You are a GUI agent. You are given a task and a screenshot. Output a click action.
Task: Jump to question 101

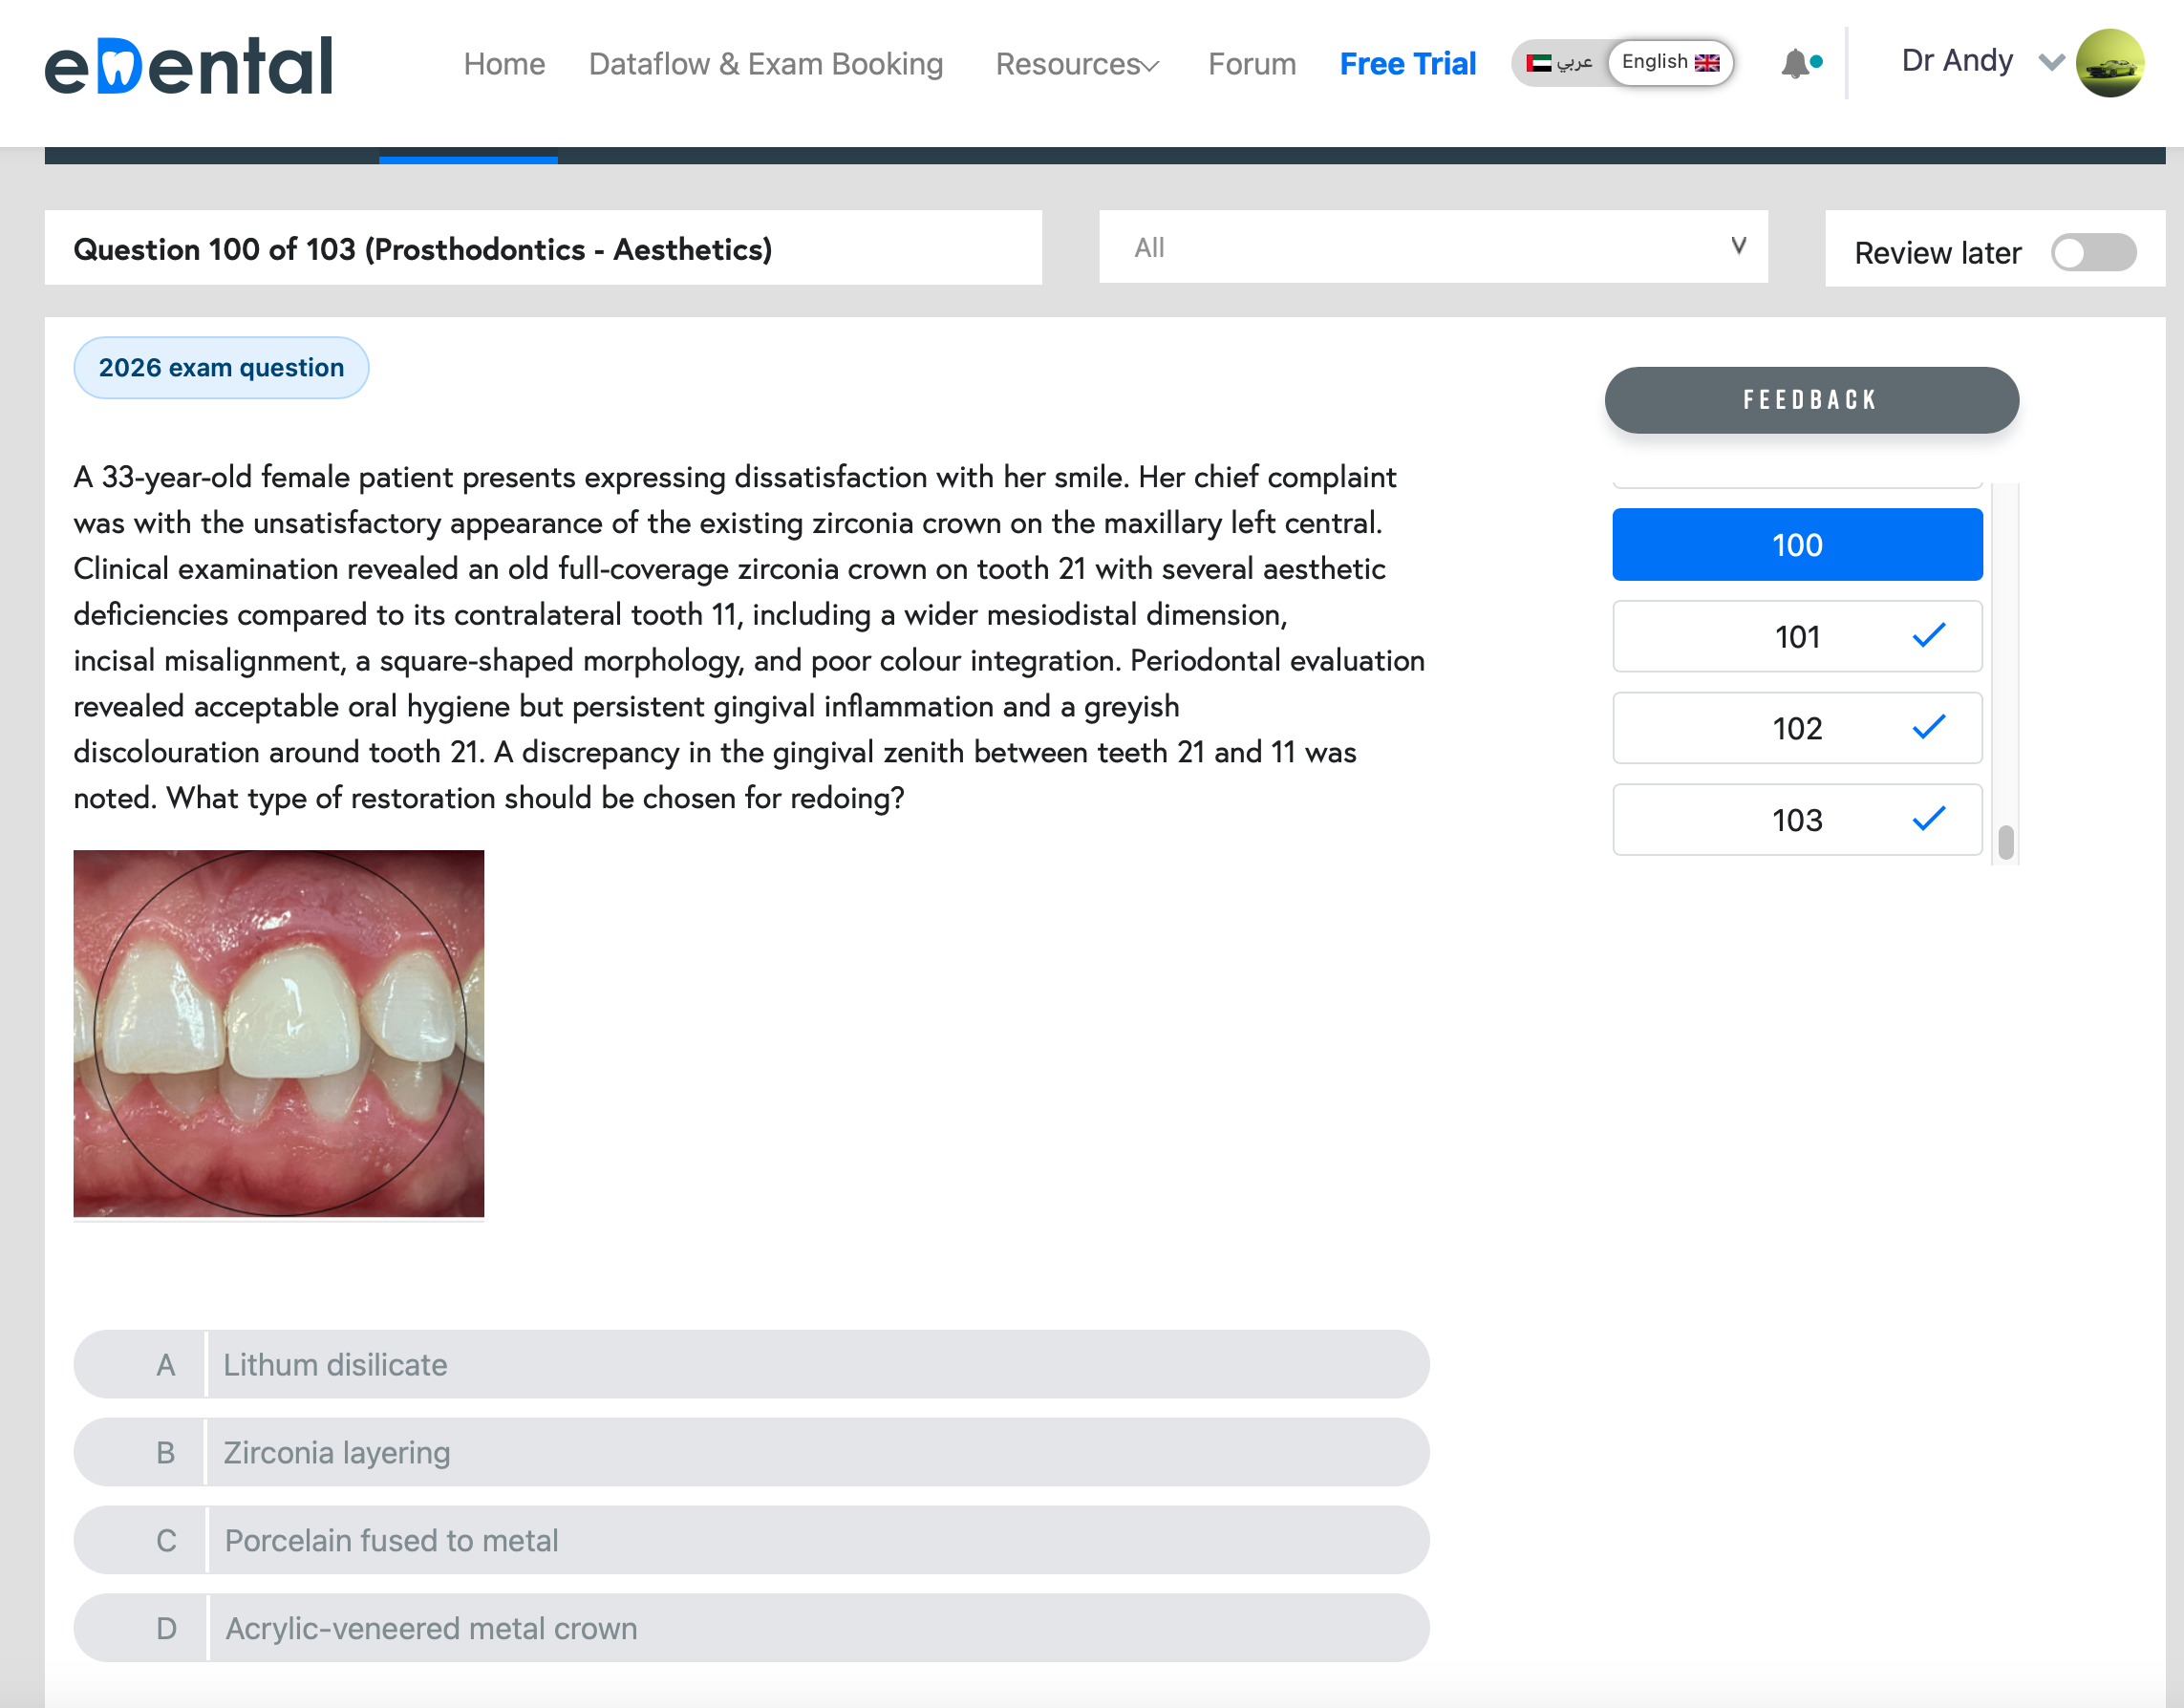click(x=1797, y=636)
